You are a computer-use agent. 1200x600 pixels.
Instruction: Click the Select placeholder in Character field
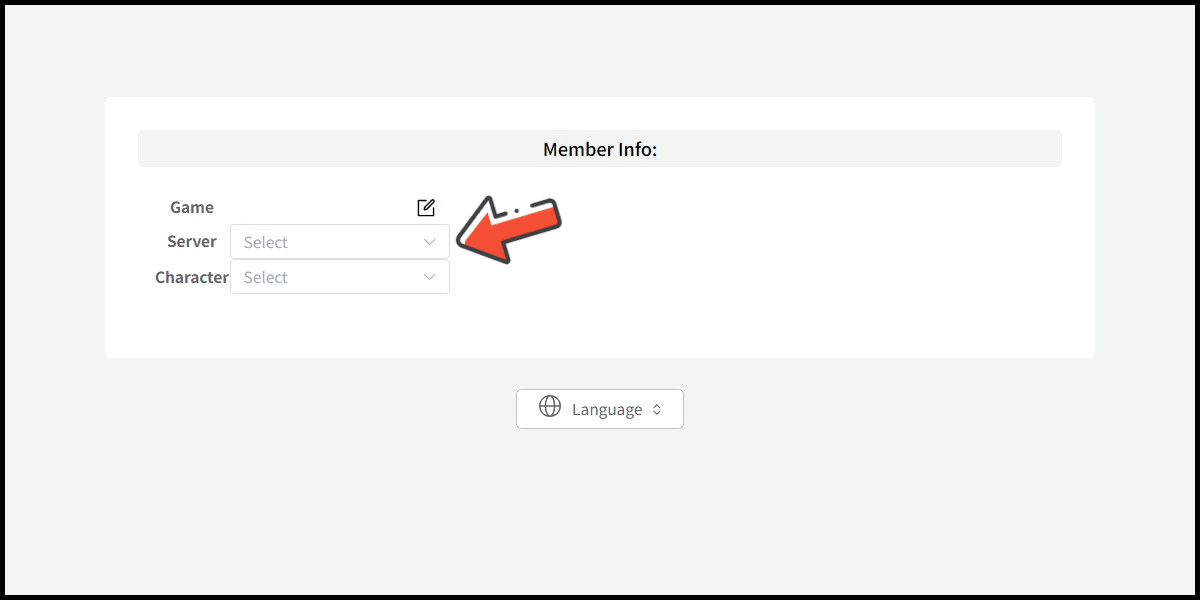pos(266,278)
